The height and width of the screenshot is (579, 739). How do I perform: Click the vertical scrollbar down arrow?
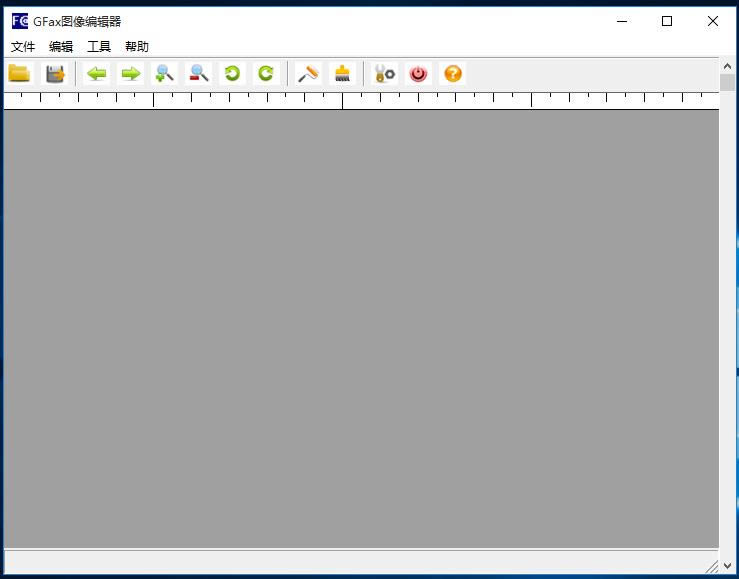(x=727, y=565)
